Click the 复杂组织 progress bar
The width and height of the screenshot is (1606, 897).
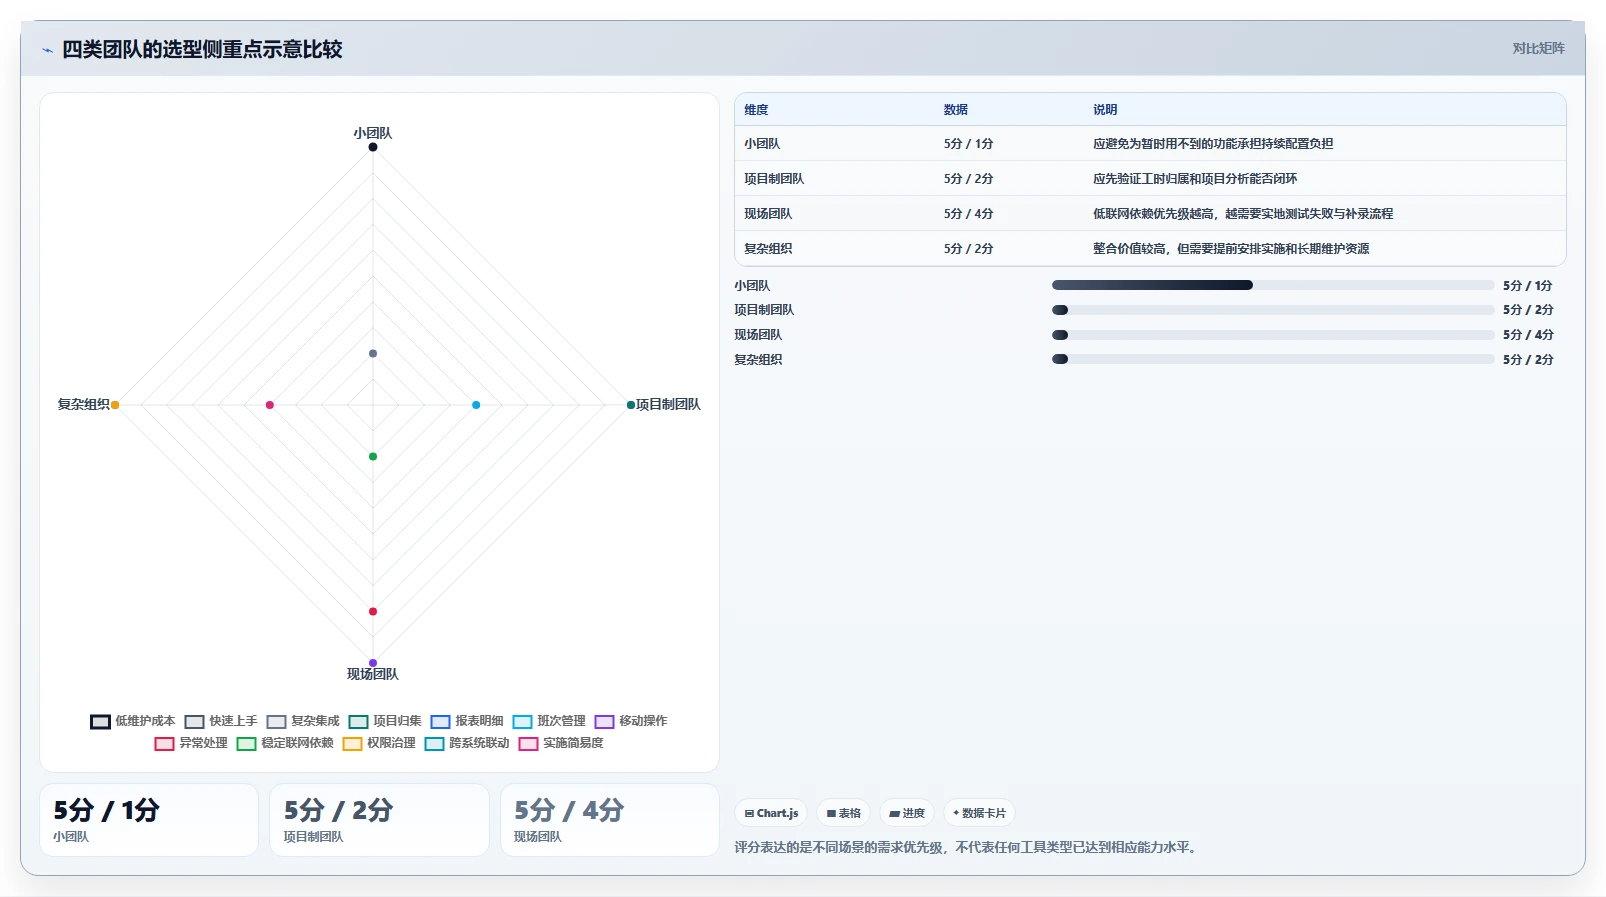pos(1272,359)
